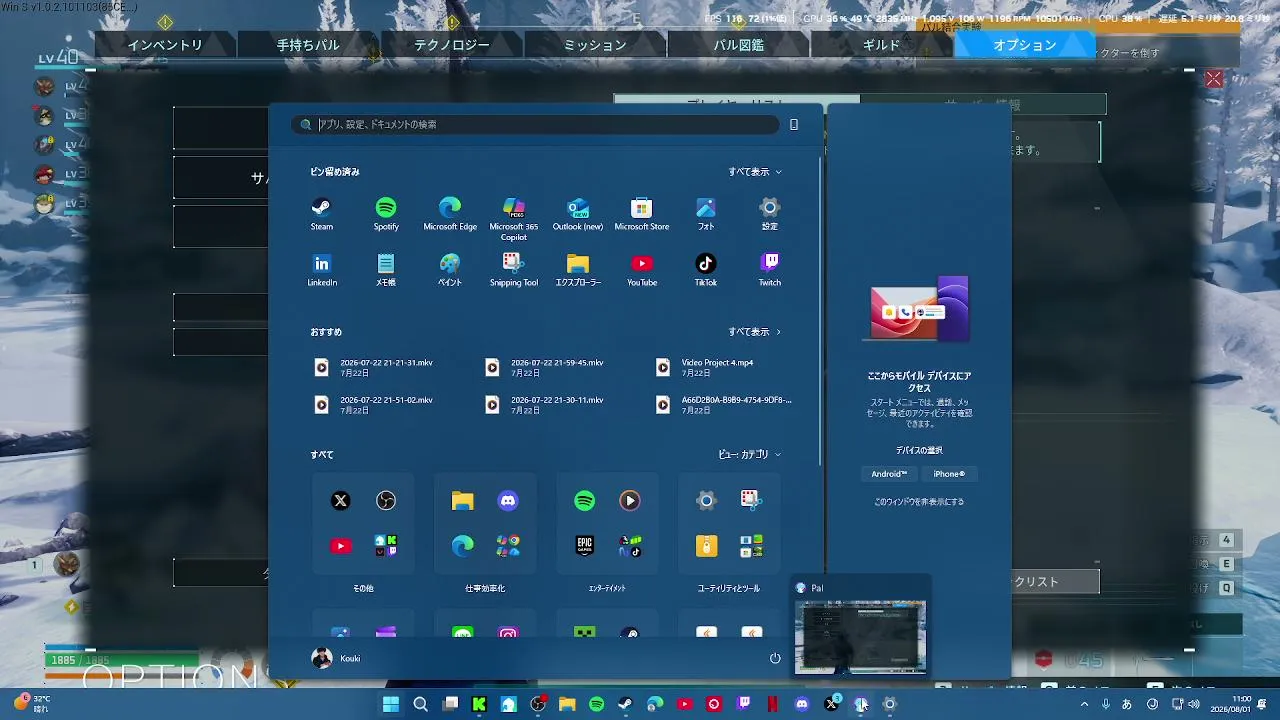The image size is (1280, 720).
Task: Click the Windows Start button on taskbar
Action: [391, 704]
